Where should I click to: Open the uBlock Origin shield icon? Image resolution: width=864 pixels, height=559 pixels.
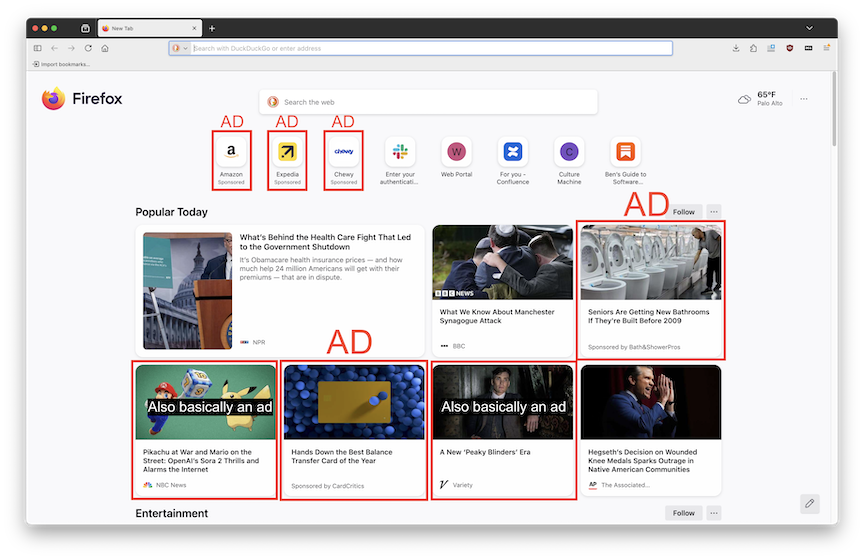(790, 48)
